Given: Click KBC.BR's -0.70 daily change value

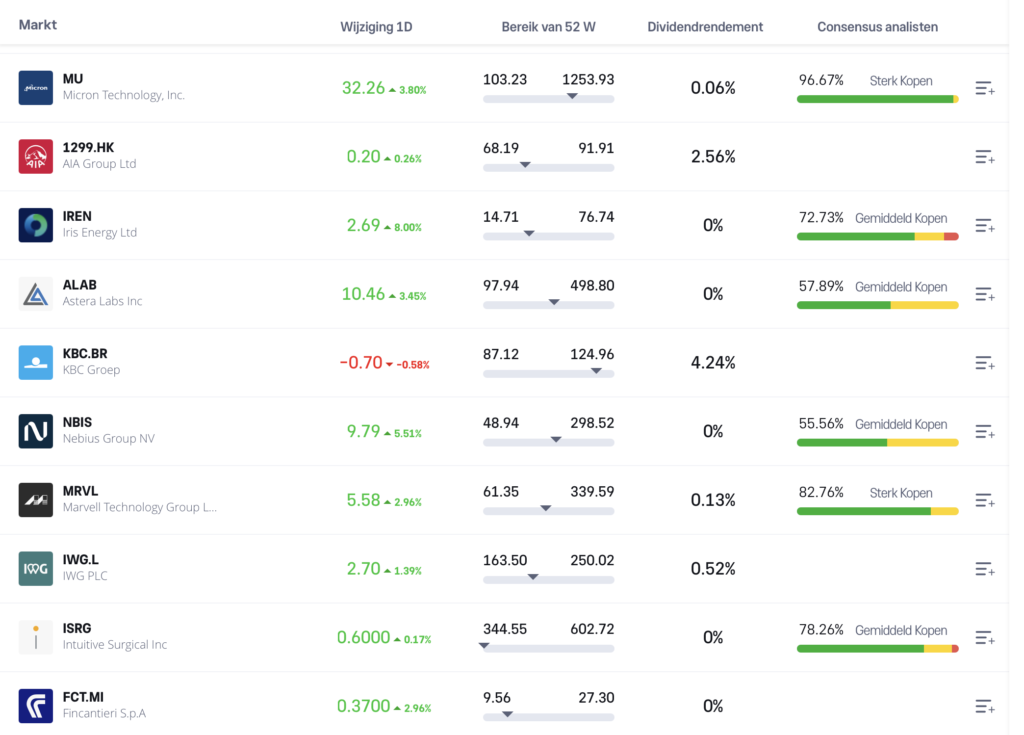Looking at the screenshot, I should pyautogui.click(x=361, y=363).
